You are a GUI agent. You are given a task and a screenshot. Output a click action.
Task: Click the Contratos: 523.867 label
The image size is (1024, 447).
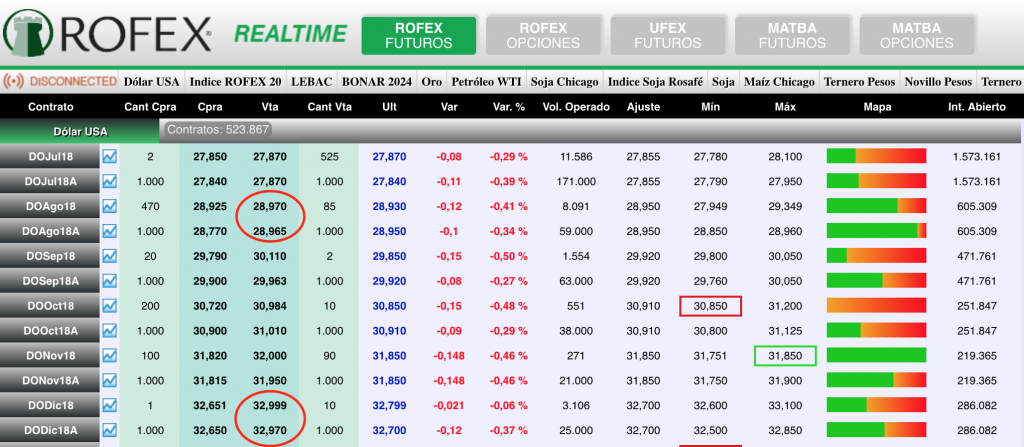(x=218, y=129)
